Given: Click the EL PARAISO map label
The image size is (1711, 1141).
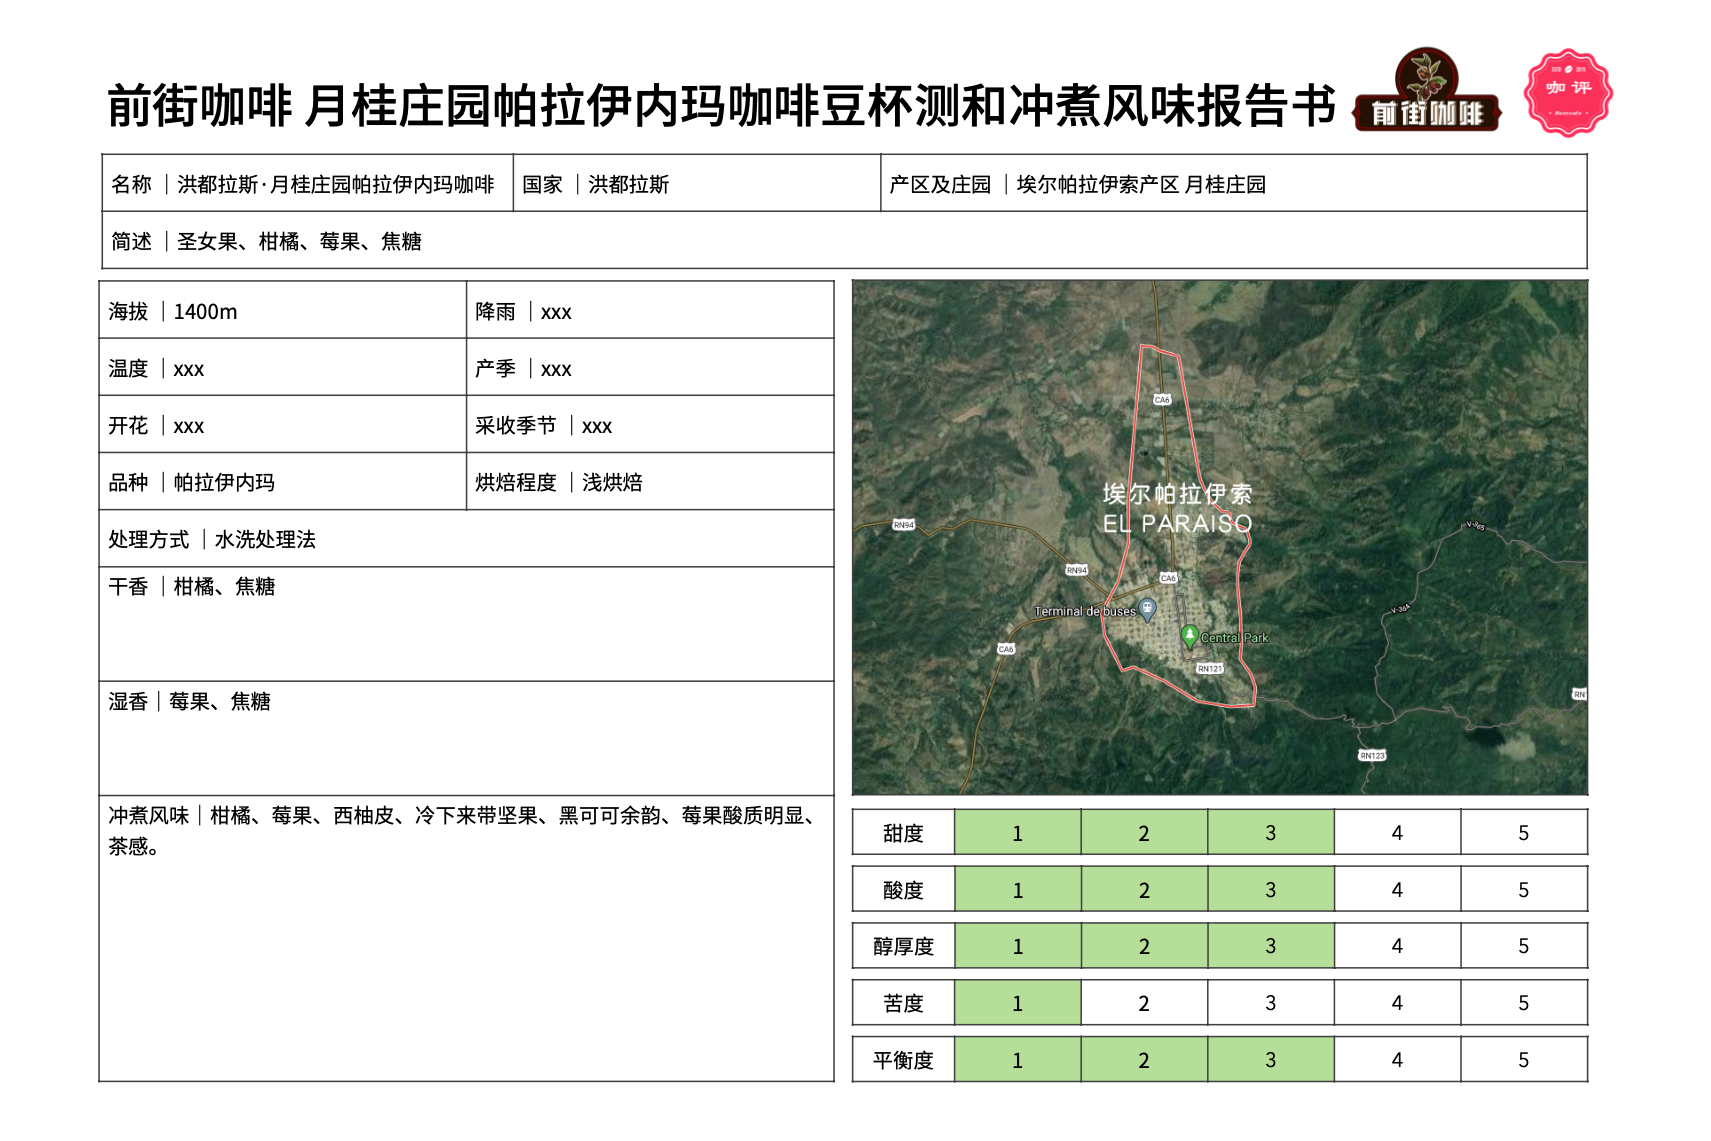Looking at the screenshot, I should coord(1176,523).
